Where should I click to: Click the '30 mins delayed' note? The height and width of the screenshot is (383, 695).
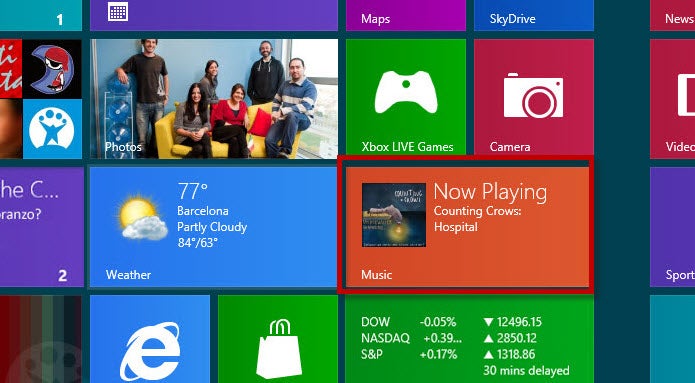coord(526,370)
